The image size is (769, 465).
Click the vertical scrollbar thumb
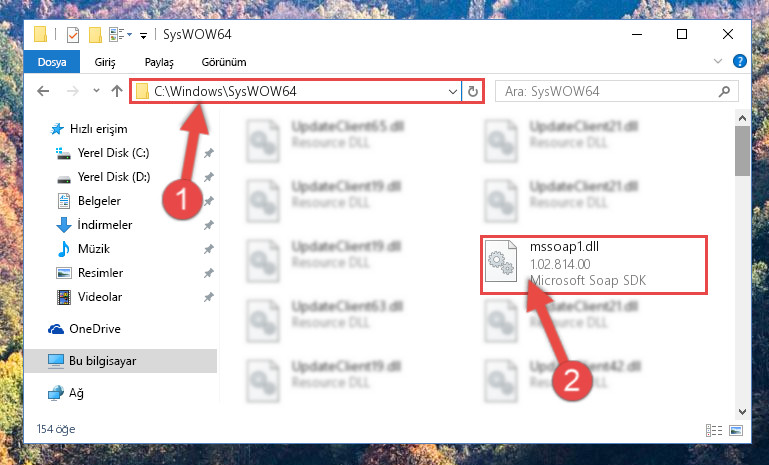click(x=742, y=151)
